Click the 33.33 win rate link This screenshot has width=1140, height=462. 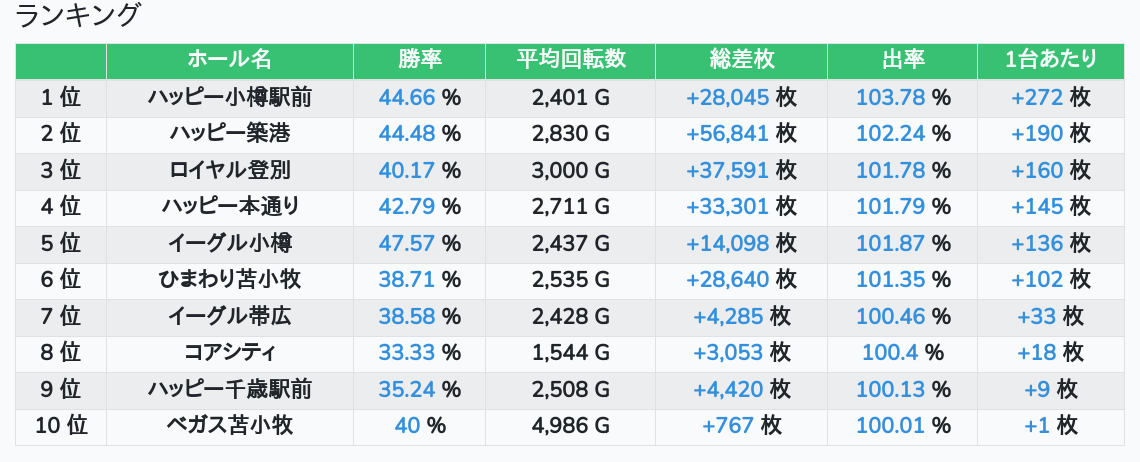(407, 353)
